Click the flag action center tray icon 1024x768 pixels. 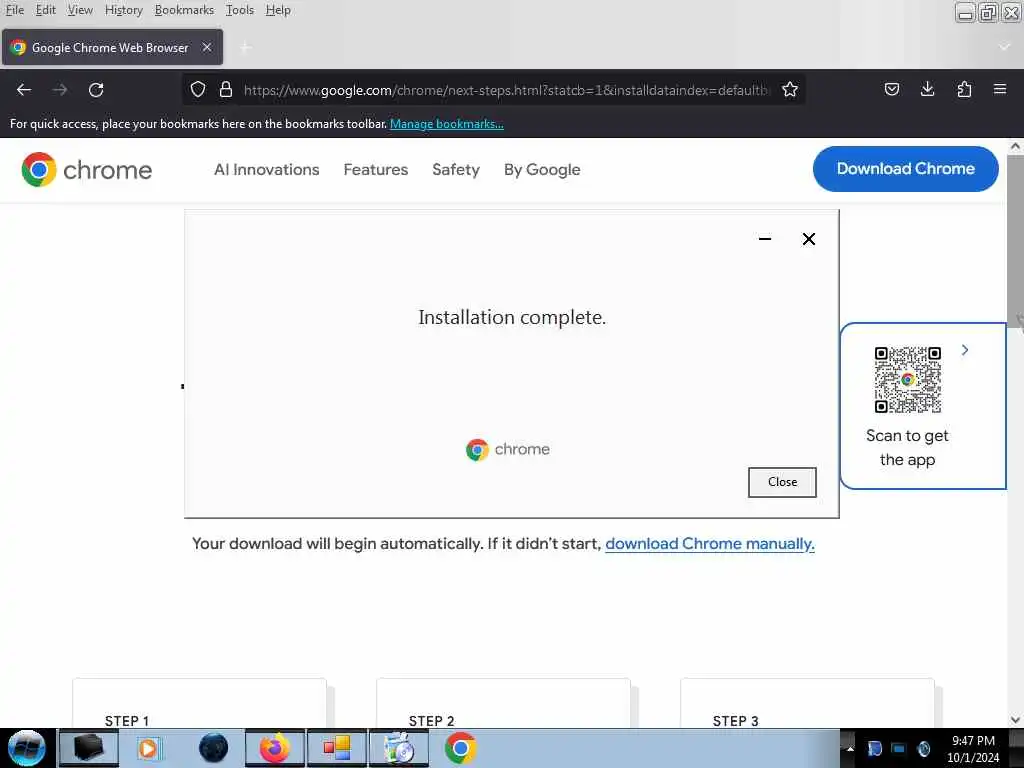coord(874,749)
